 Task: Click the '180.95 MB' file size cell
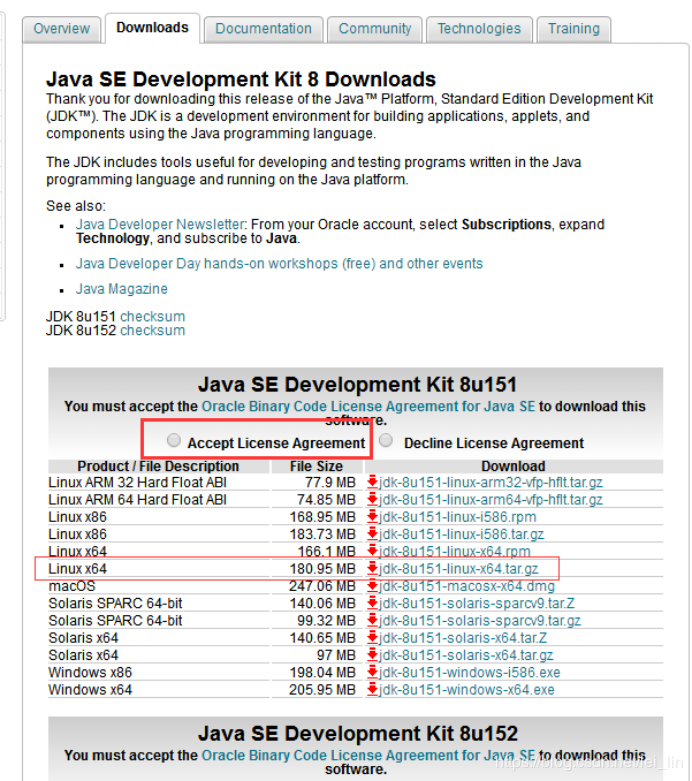tap(322, 569)
